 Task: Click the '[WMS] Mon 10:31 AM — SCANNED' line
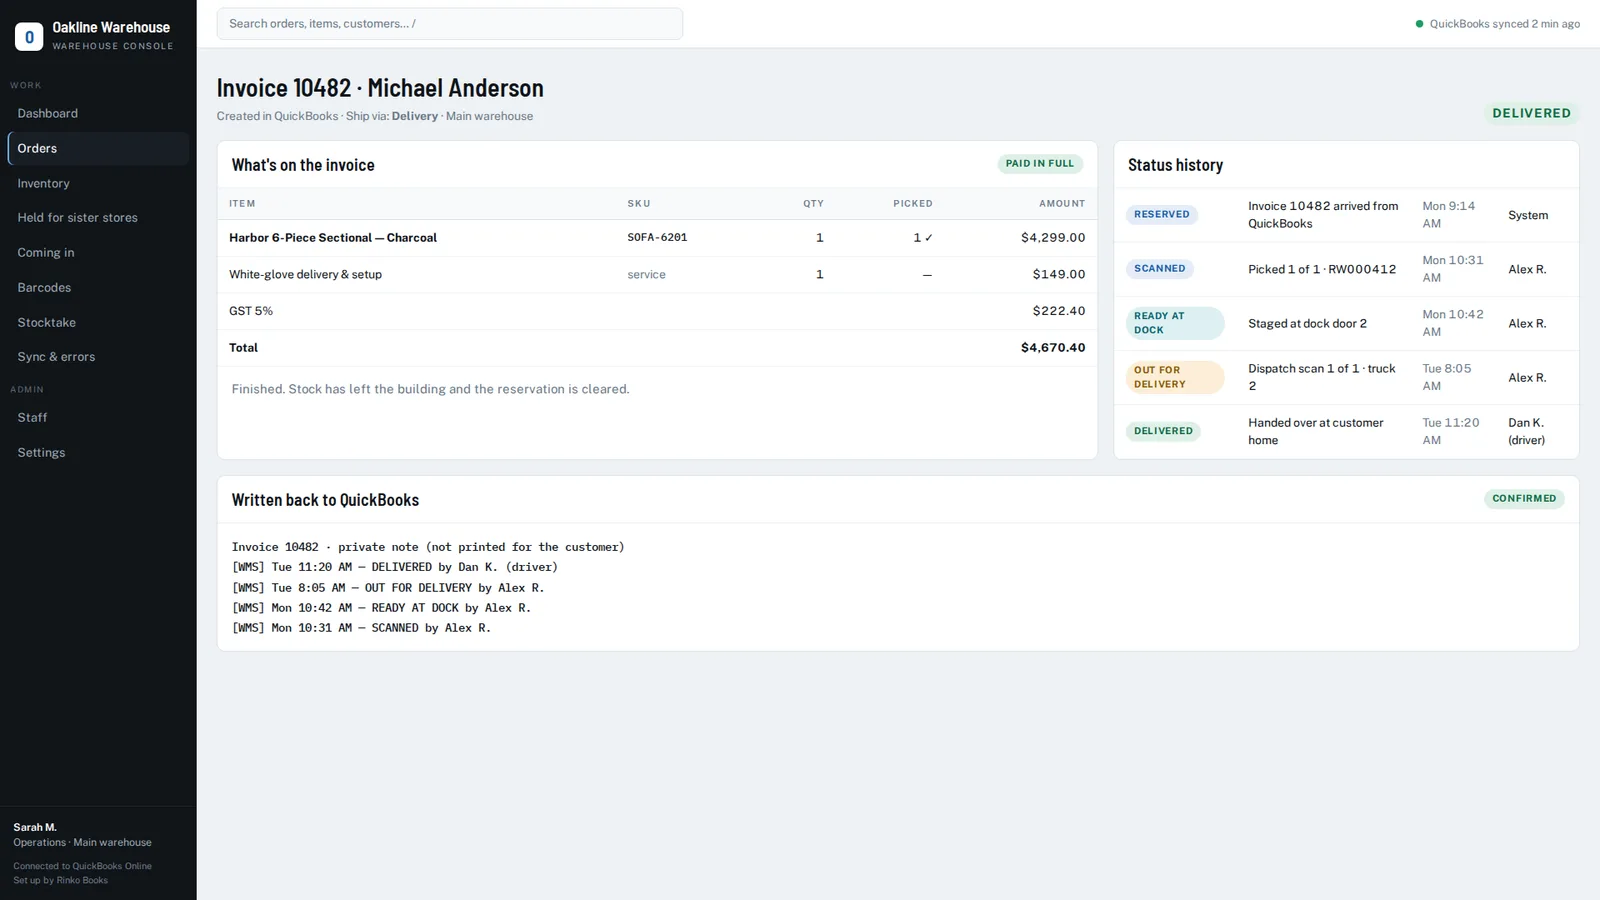click(x=361, y=628)
